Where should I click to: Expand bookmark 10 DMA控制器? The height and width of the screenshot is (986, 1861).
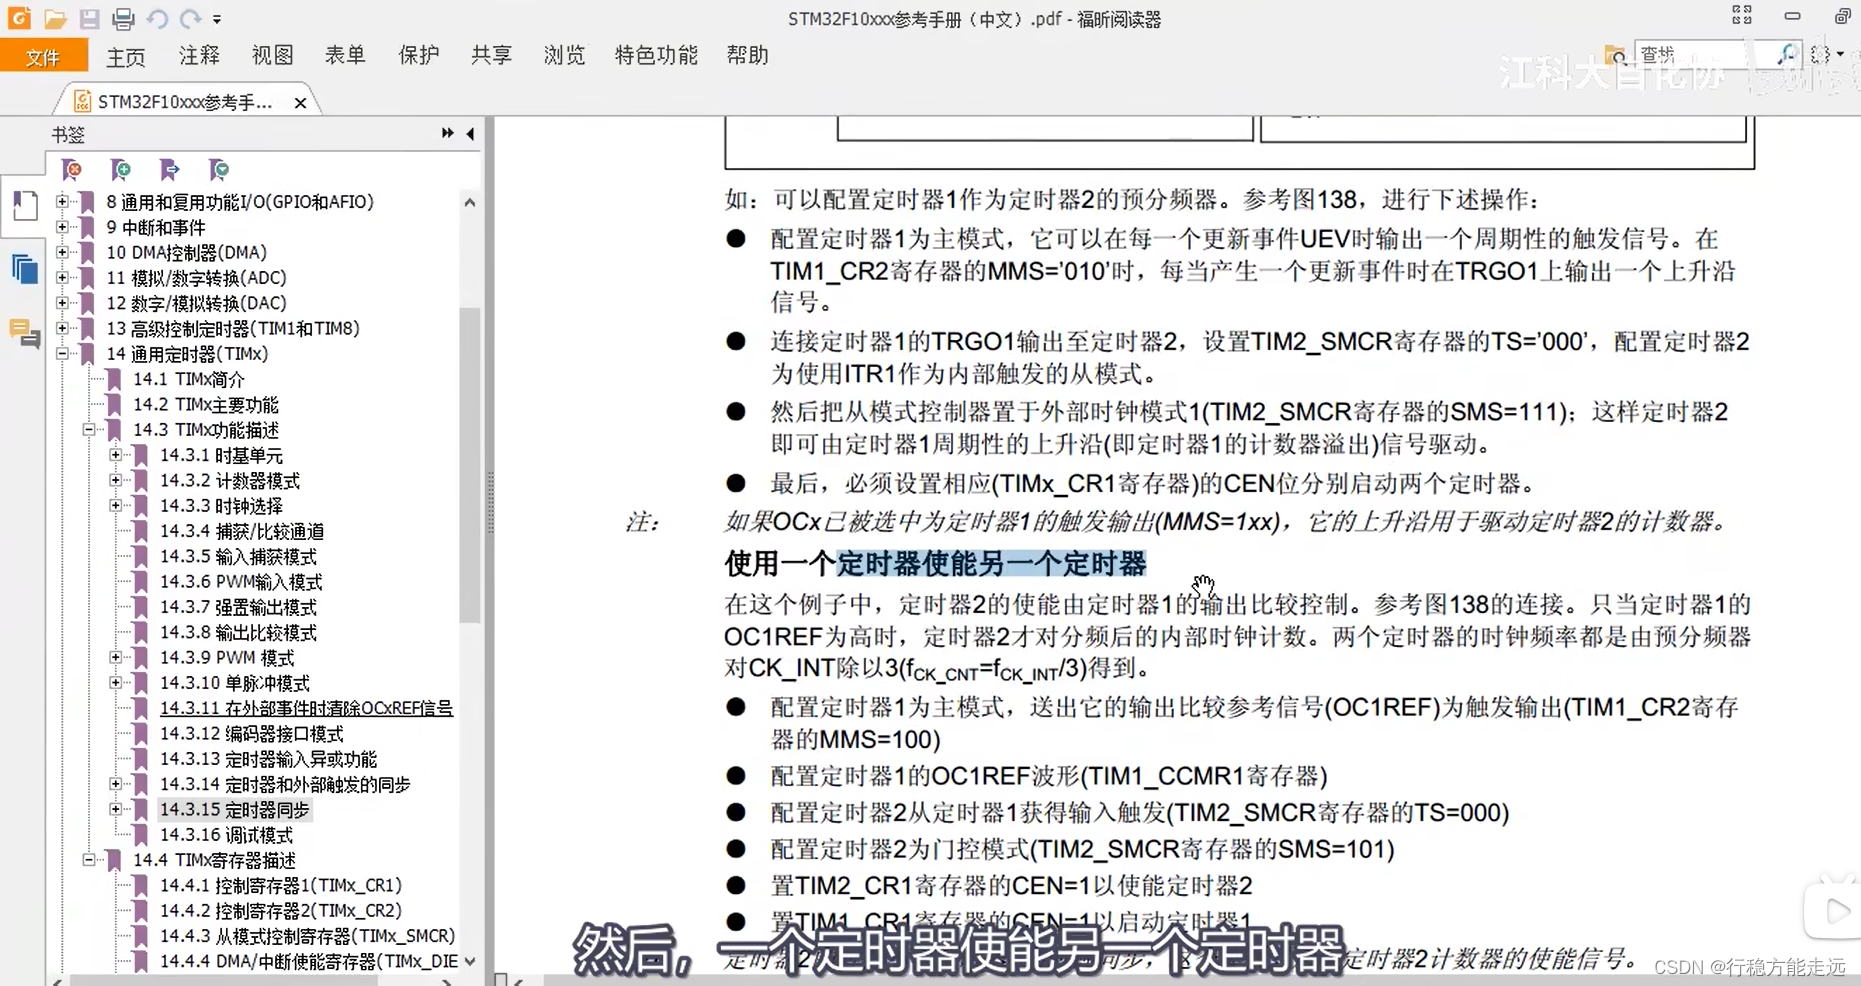(x=62, y=252)
